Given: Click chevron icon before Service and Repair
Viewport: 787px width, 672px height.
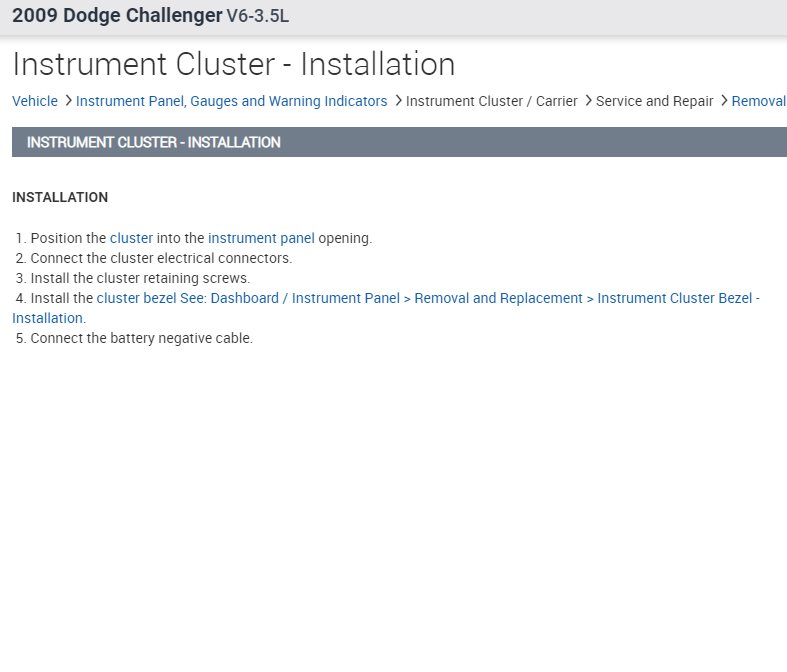Looking at the screenshot, I should (x=588, y=101).
